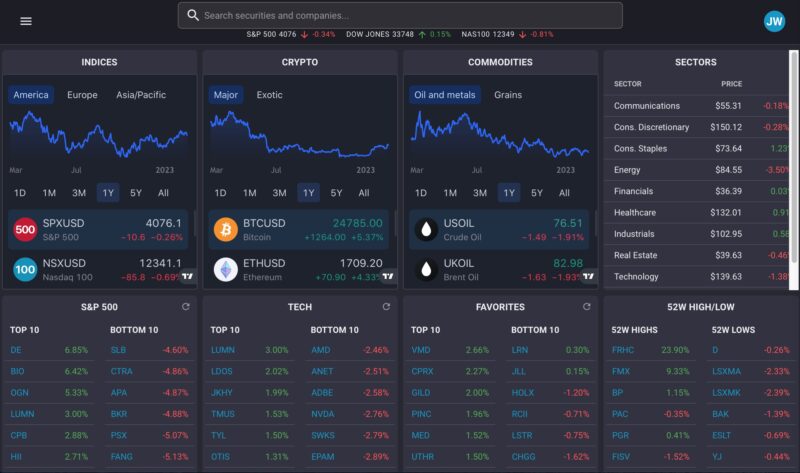Click PRICE column header in Sectors

(x=731, y=84)
